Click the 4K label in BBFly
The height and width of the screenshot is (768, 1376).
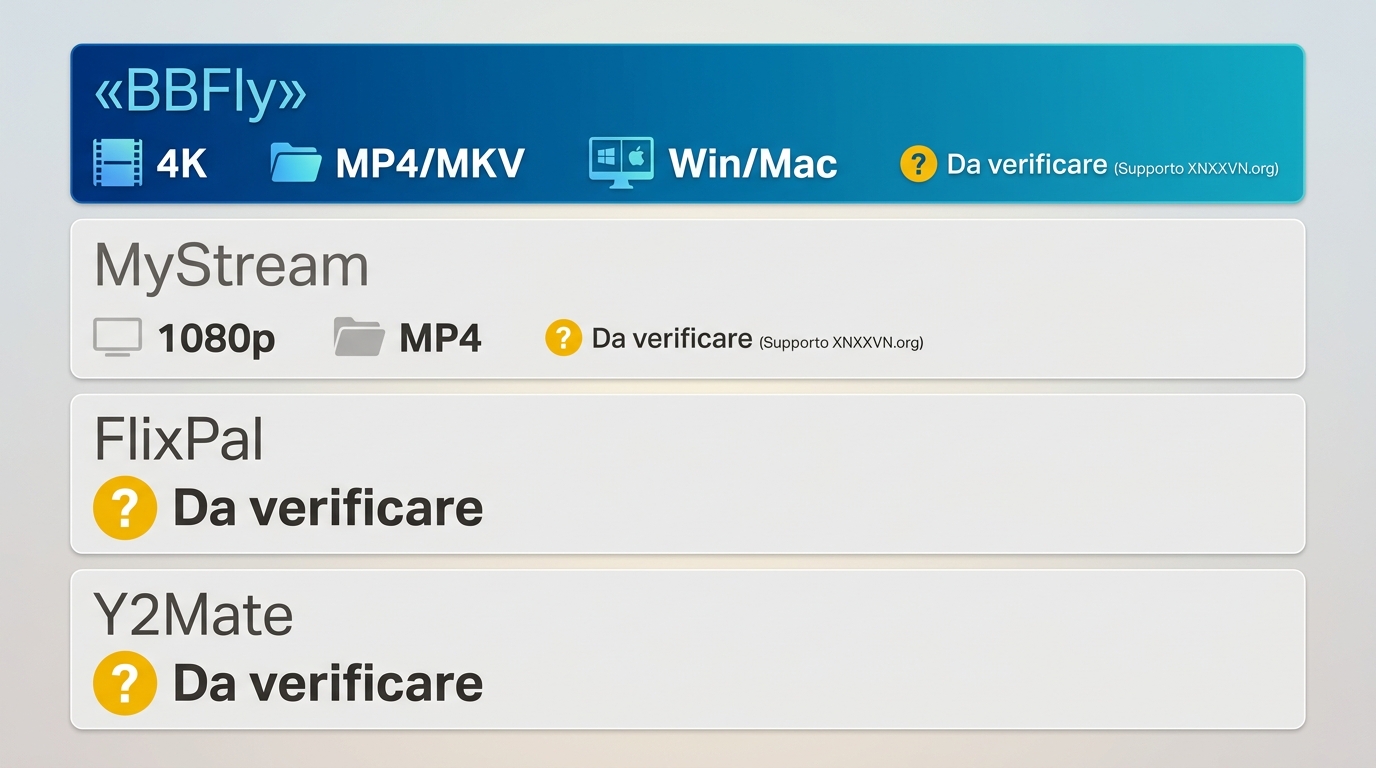coord(182,164)
